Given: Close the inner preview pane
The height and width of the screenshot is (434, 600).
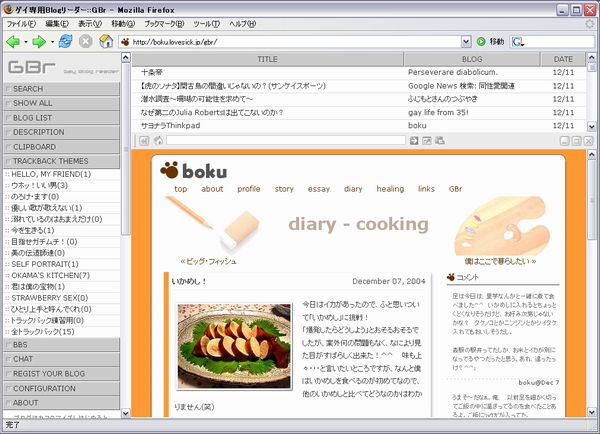Looking at the screenshot, I should point(589,141).
